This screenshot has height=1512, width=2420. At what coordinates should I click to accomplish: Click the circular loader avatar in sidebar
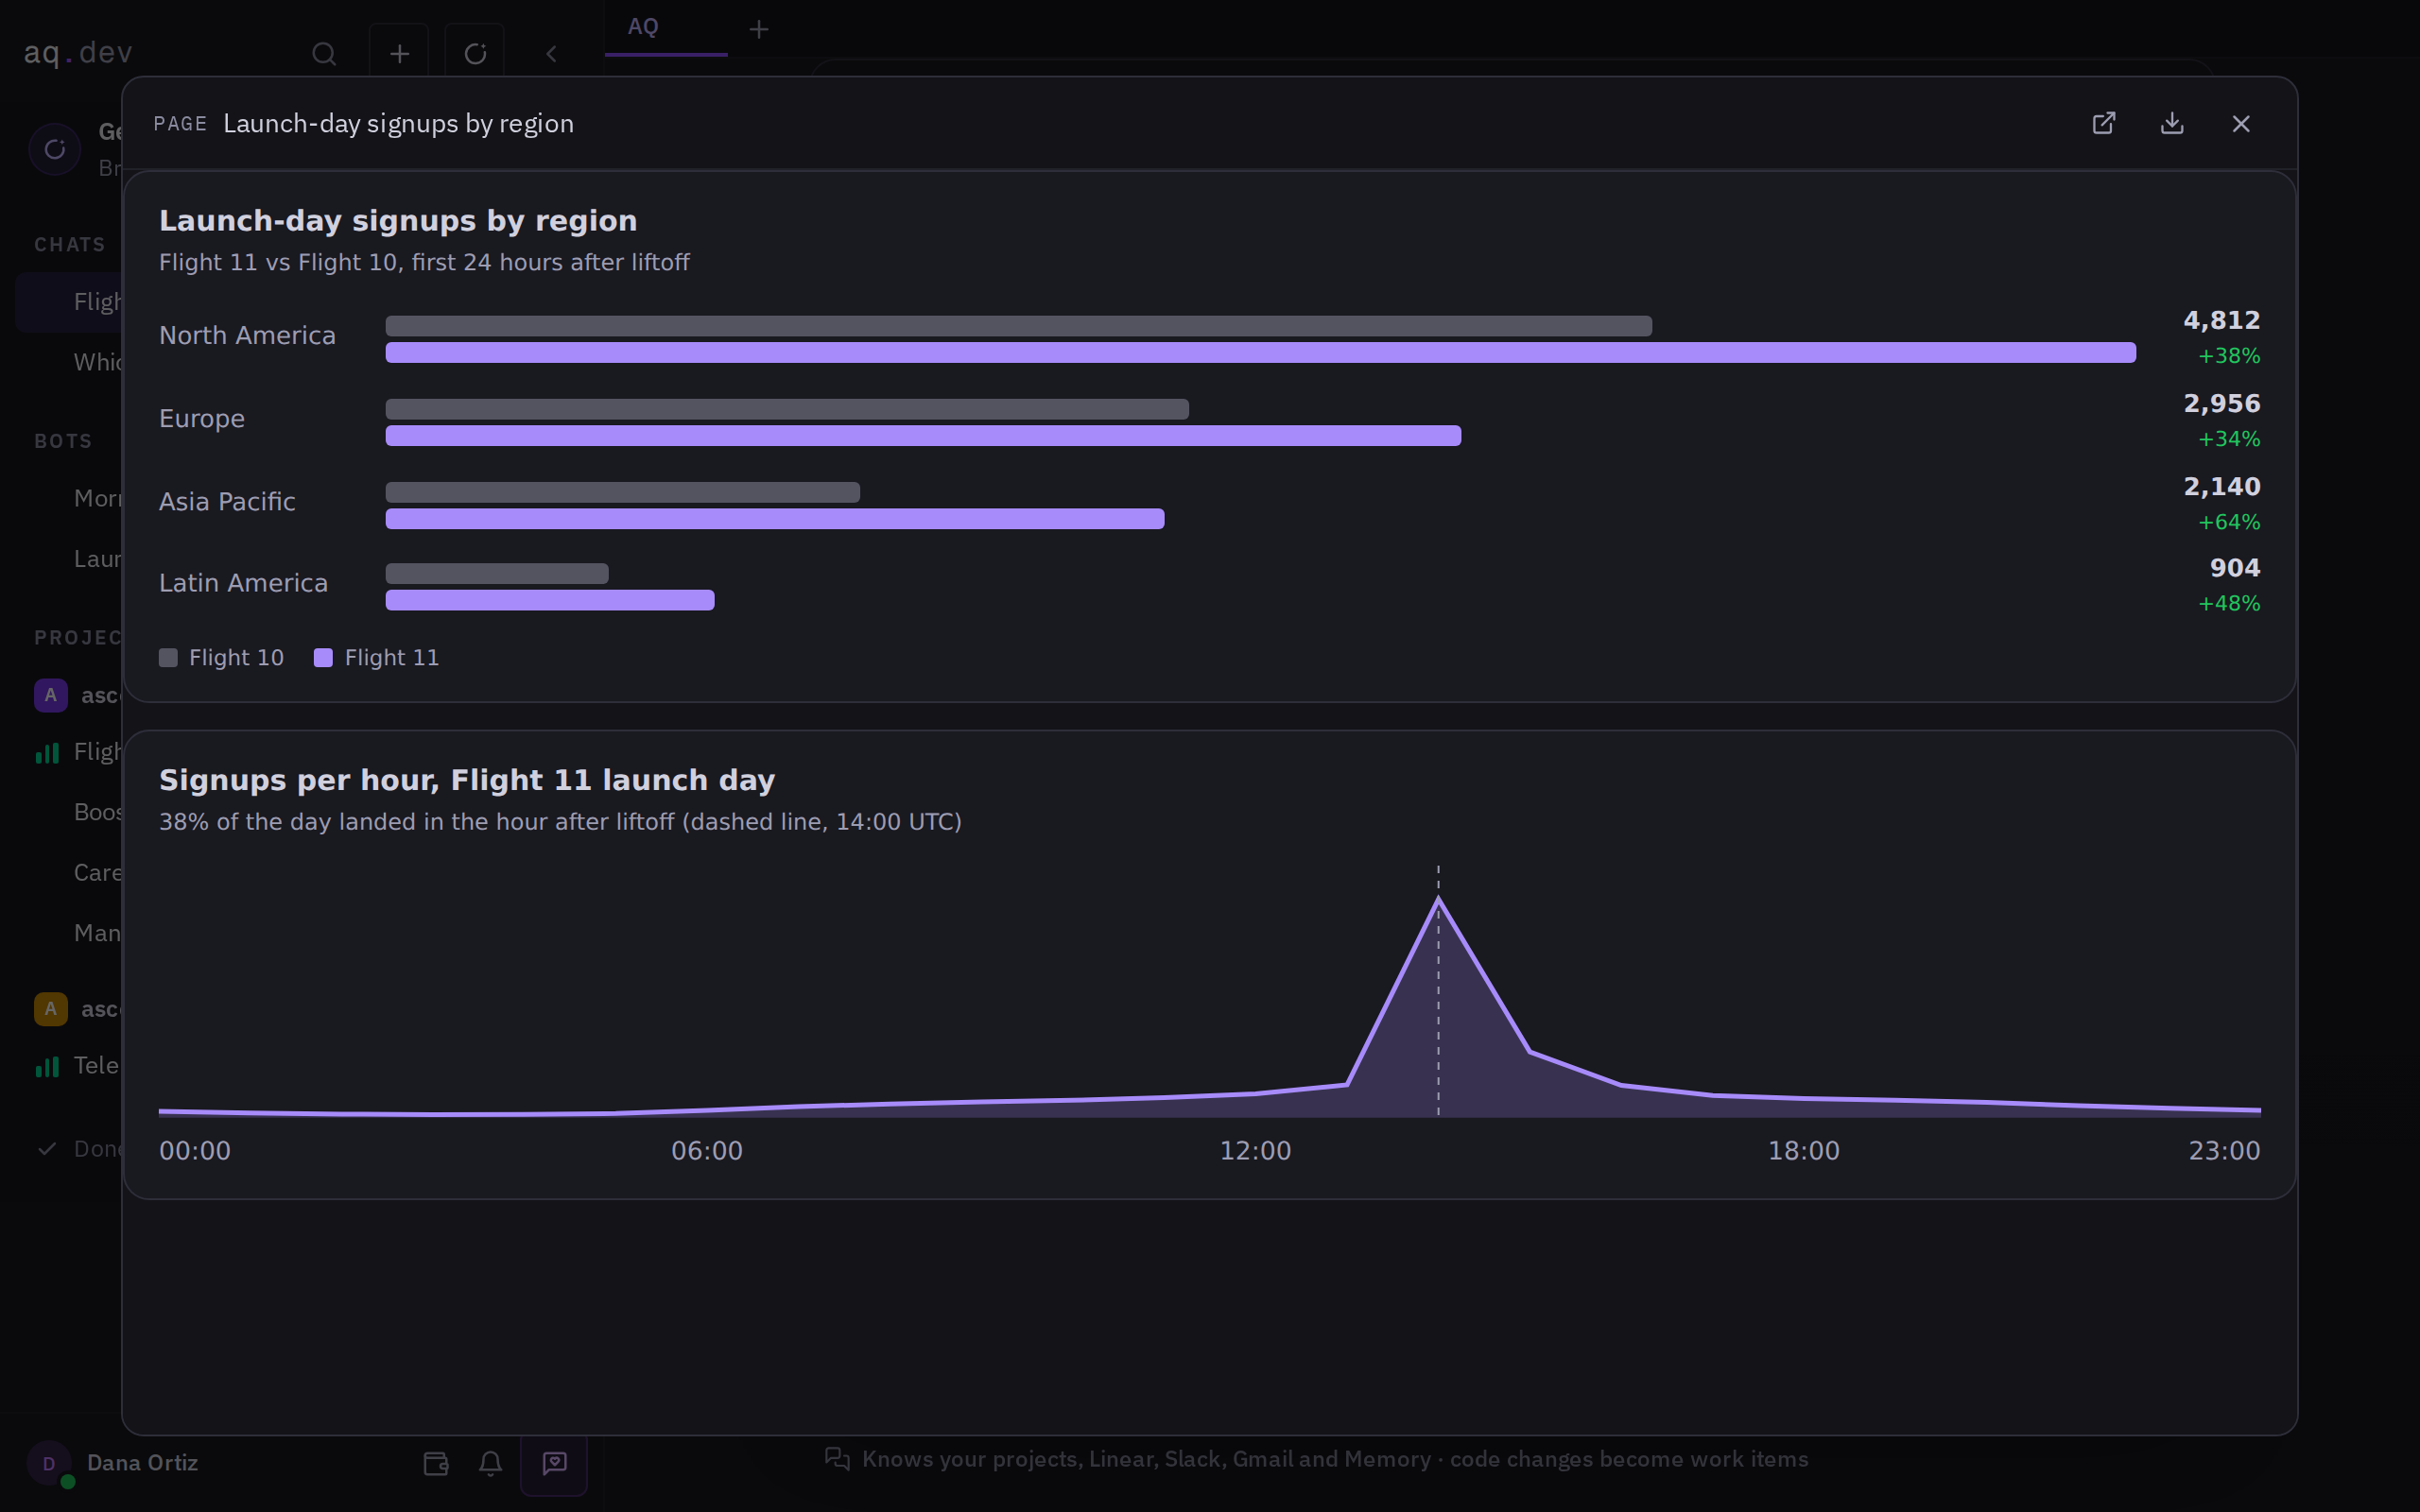(x=55, y=149)
